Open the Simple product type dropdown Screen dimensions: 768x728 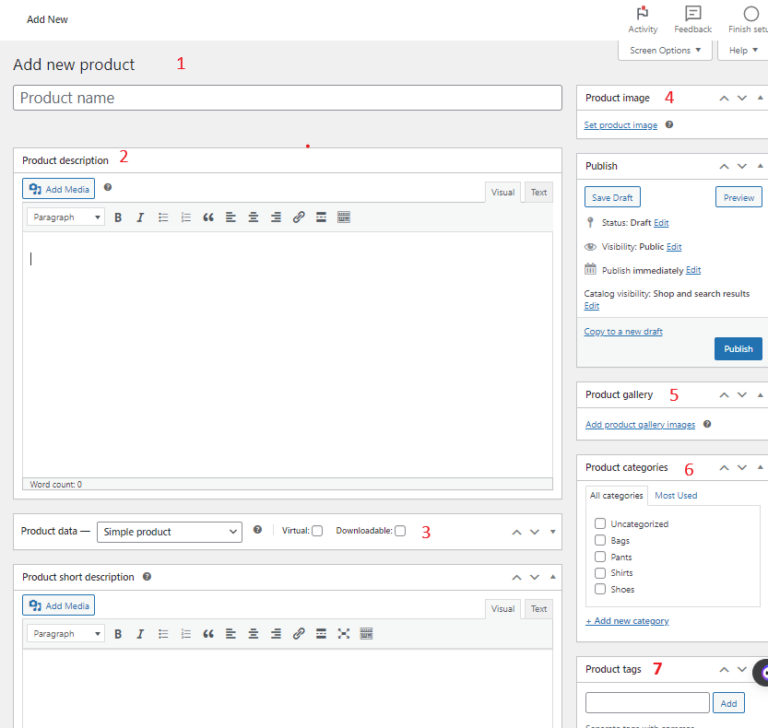tap(169, 532)
